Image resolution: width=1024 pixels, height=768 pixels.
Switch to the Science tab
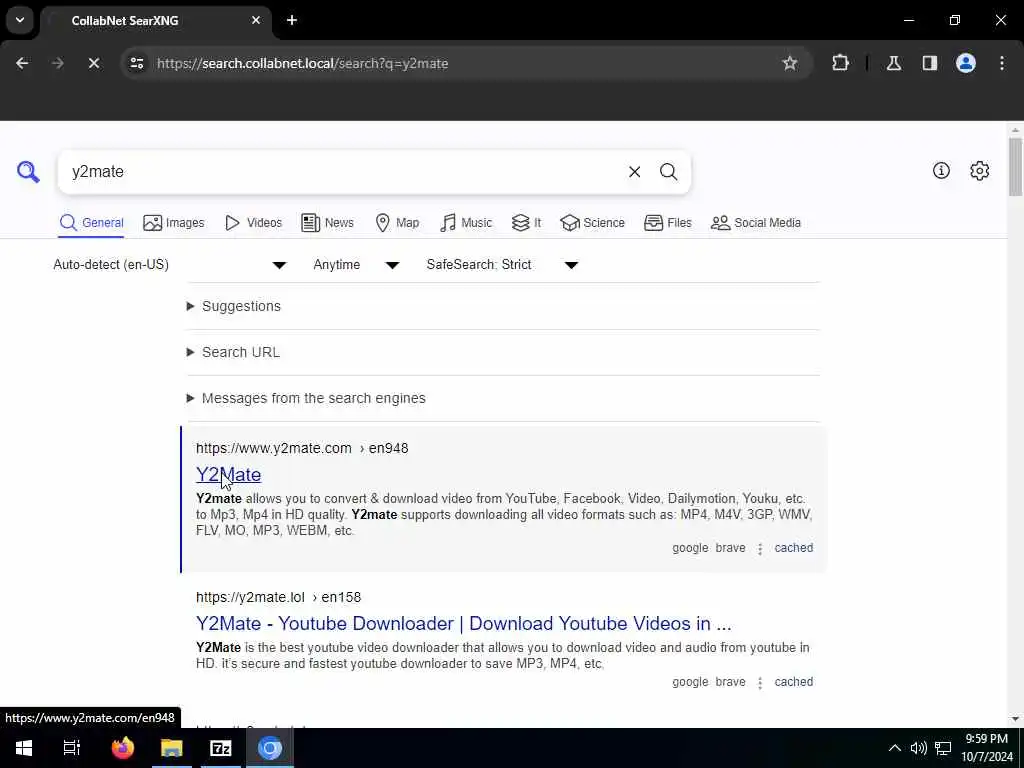click(592, 223)
